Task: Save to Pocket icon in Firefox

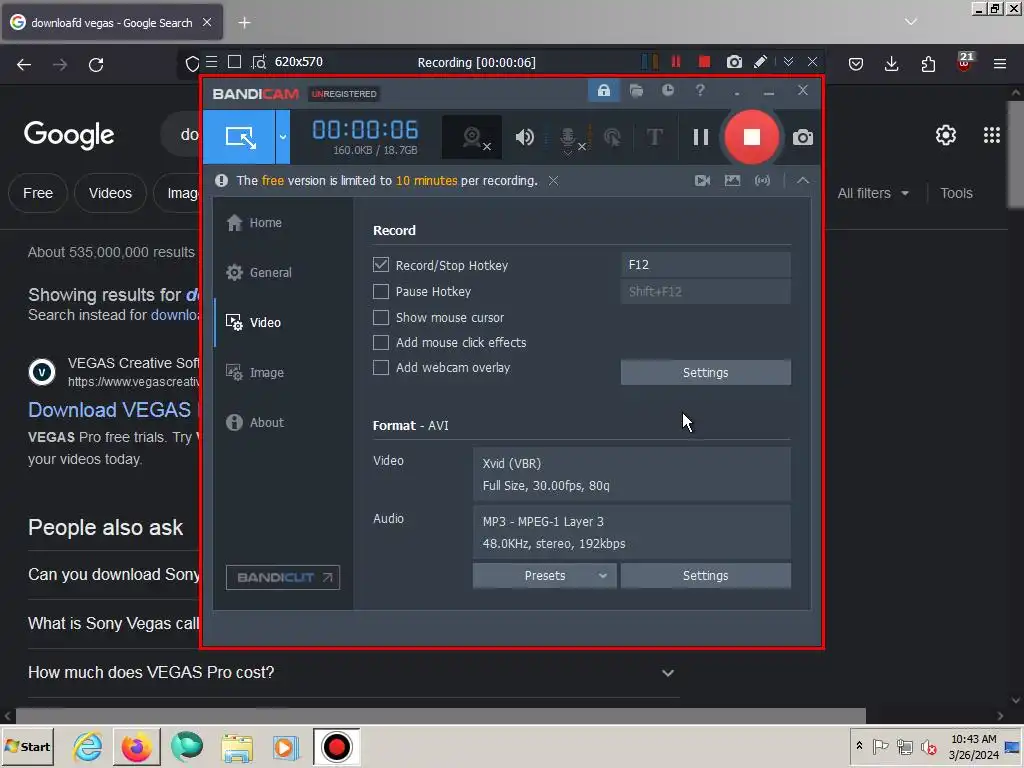Action: pyautogui.click(x=856, y=64)
